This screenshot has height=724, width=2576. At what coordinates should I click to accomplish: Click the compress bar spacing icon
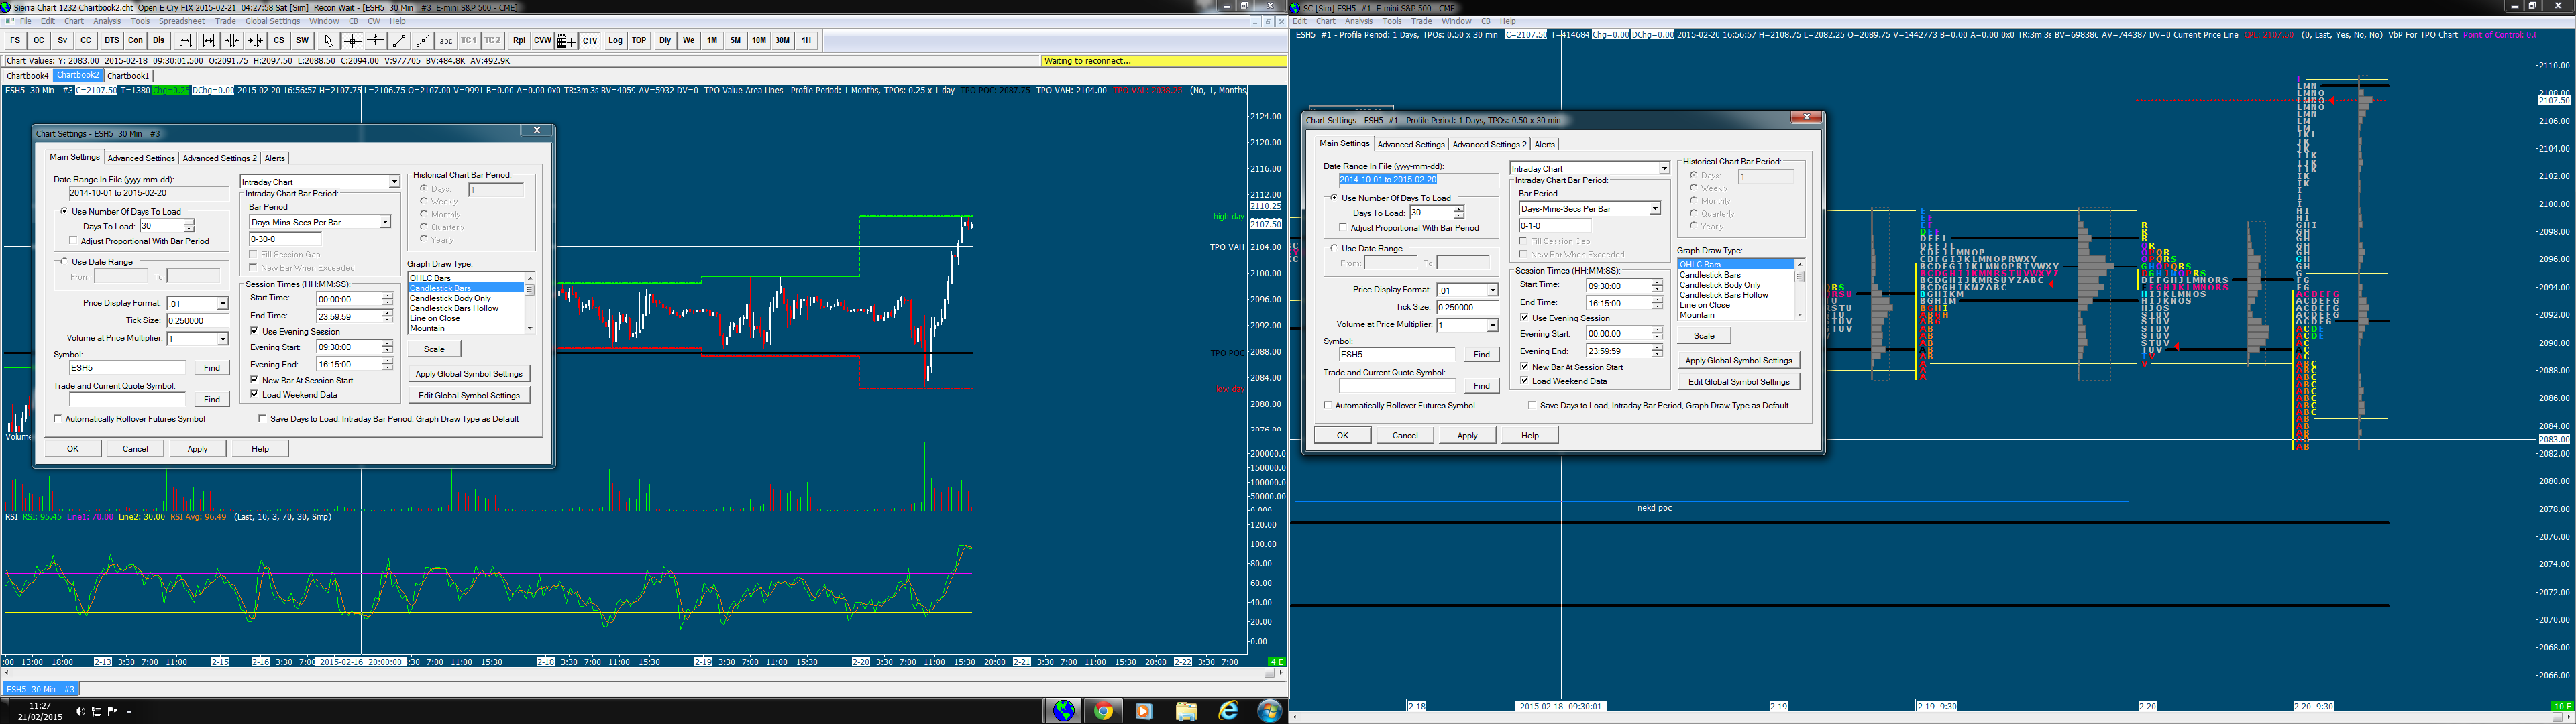232,41
